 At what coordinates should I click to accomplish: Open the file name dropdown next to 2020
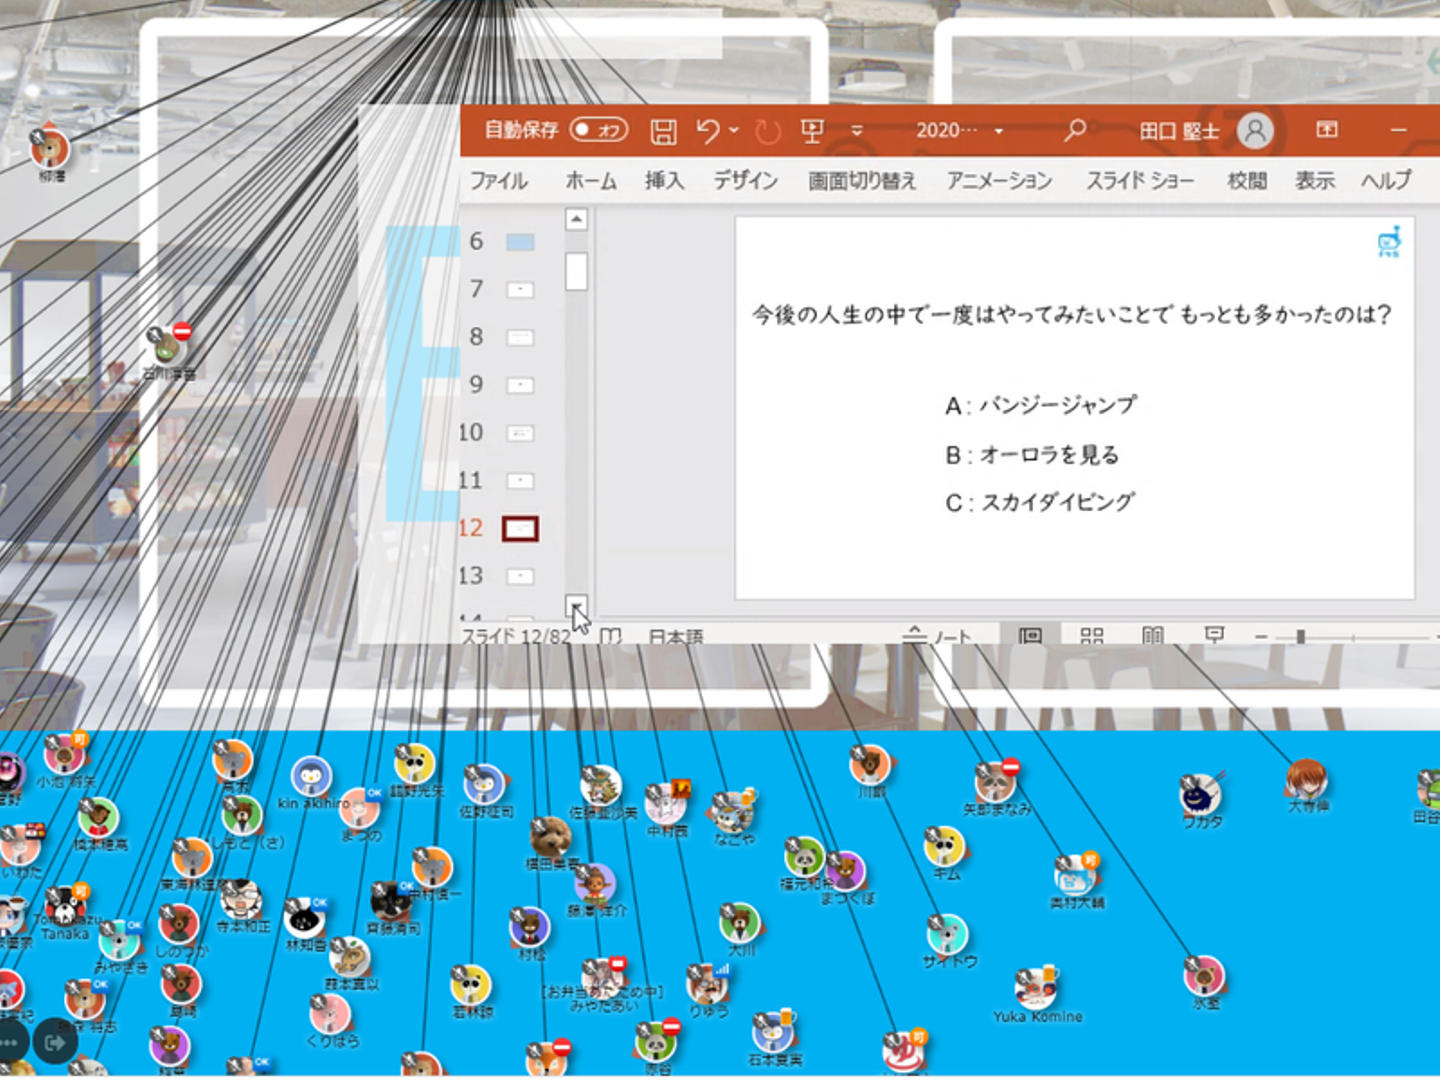[998, 131]
